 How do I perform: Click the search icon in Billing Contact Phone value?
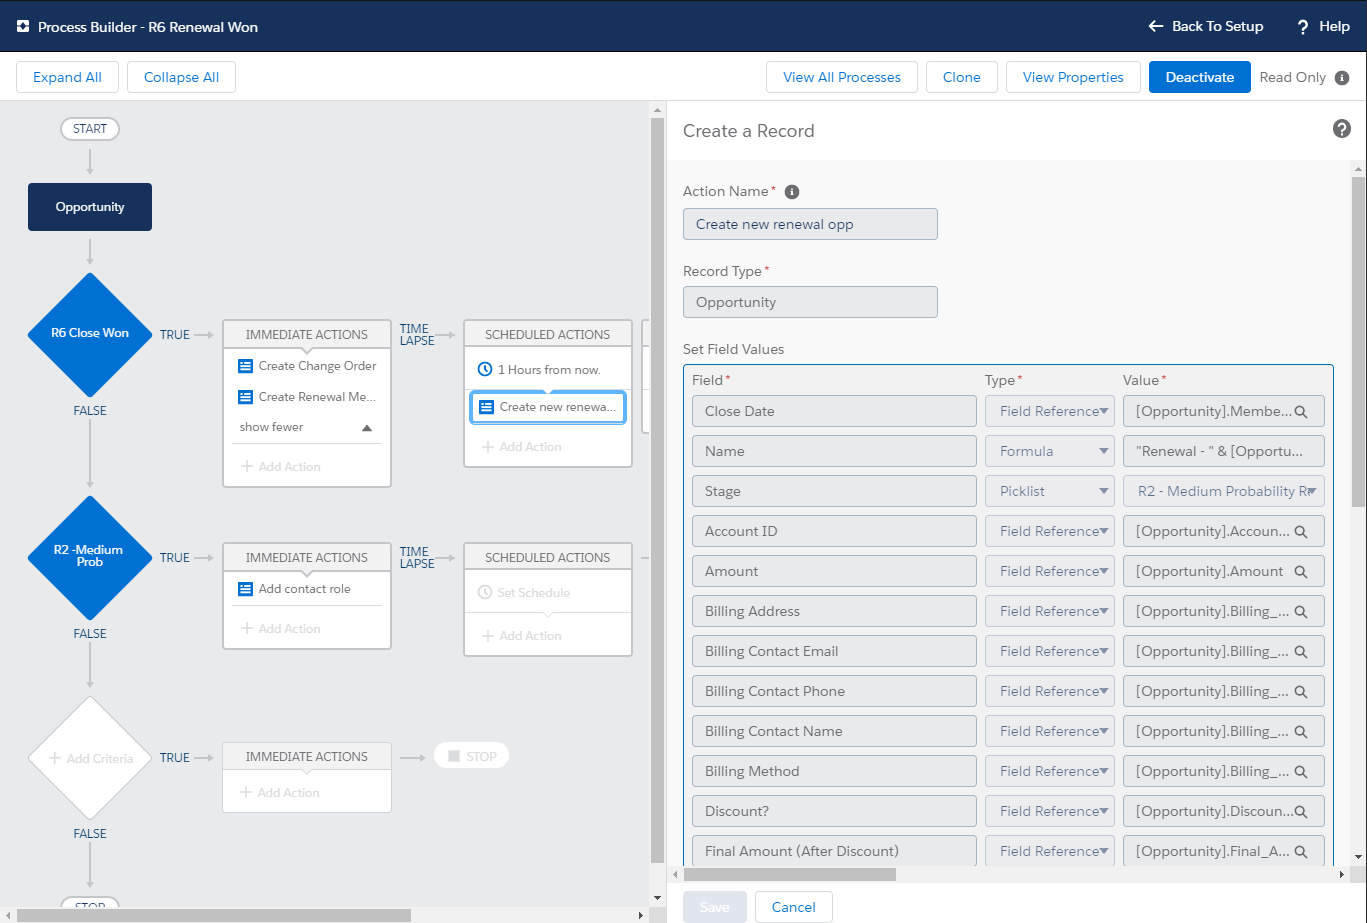tap(1301, 691)
